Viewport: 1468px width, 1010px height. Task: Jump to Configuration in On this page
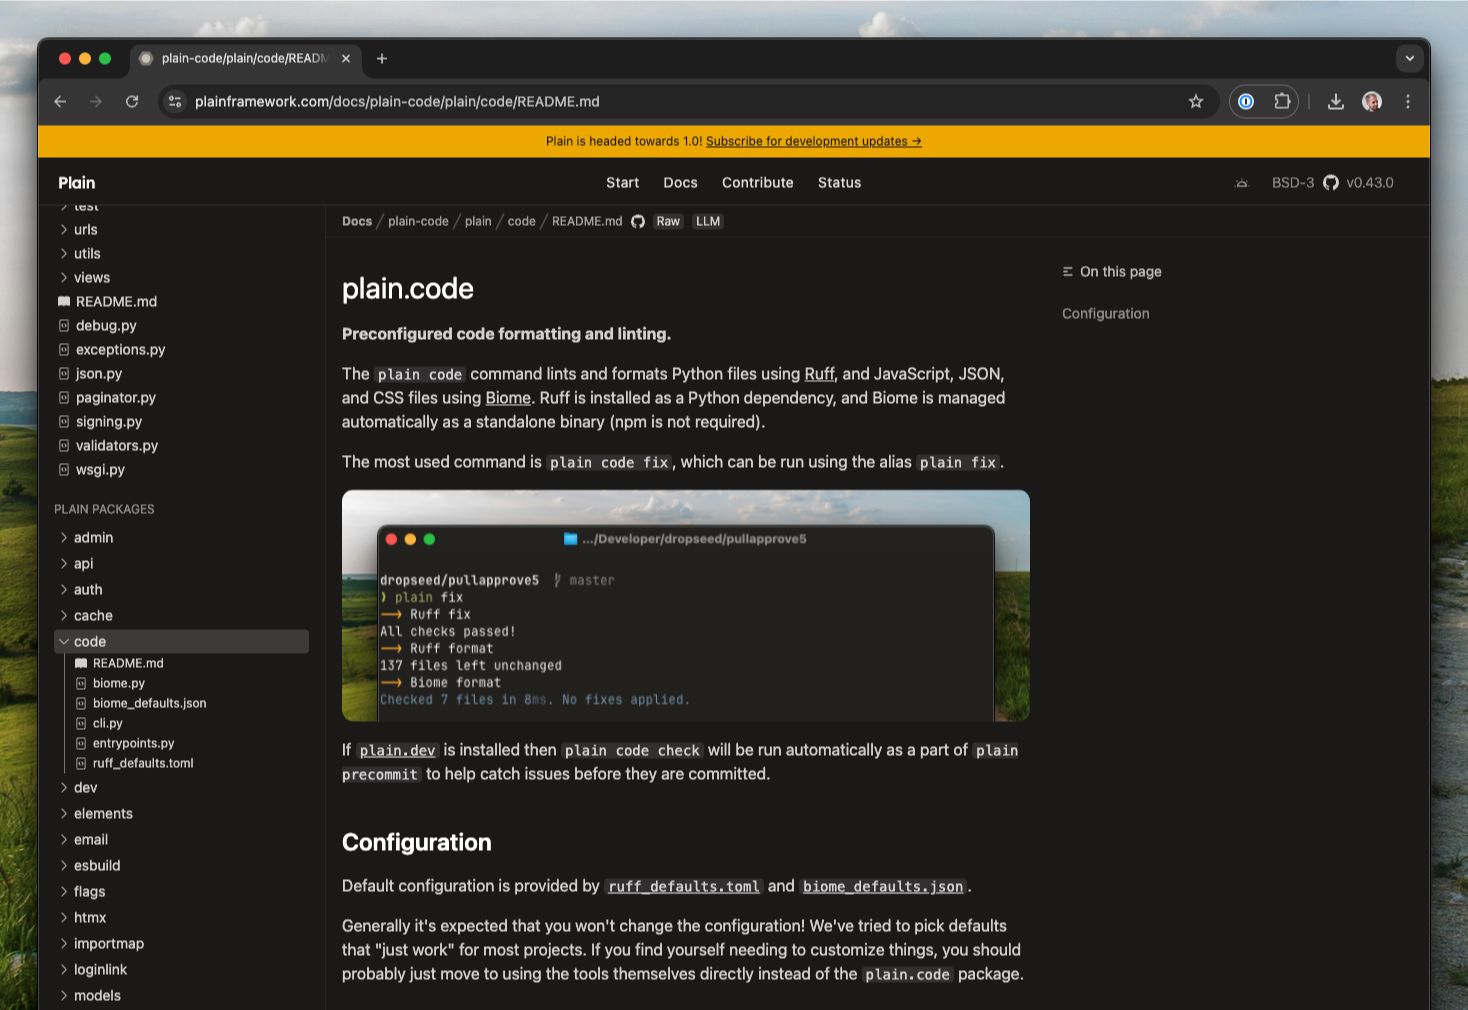pyautogui.click(x=1105, y=313)
